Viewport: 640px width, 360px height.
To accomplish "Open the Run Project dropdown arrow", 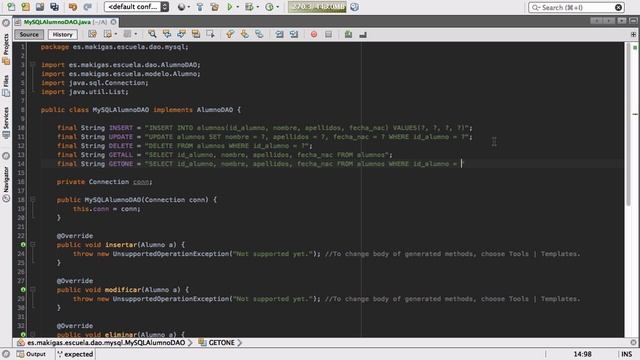I will tap(238, 7).
